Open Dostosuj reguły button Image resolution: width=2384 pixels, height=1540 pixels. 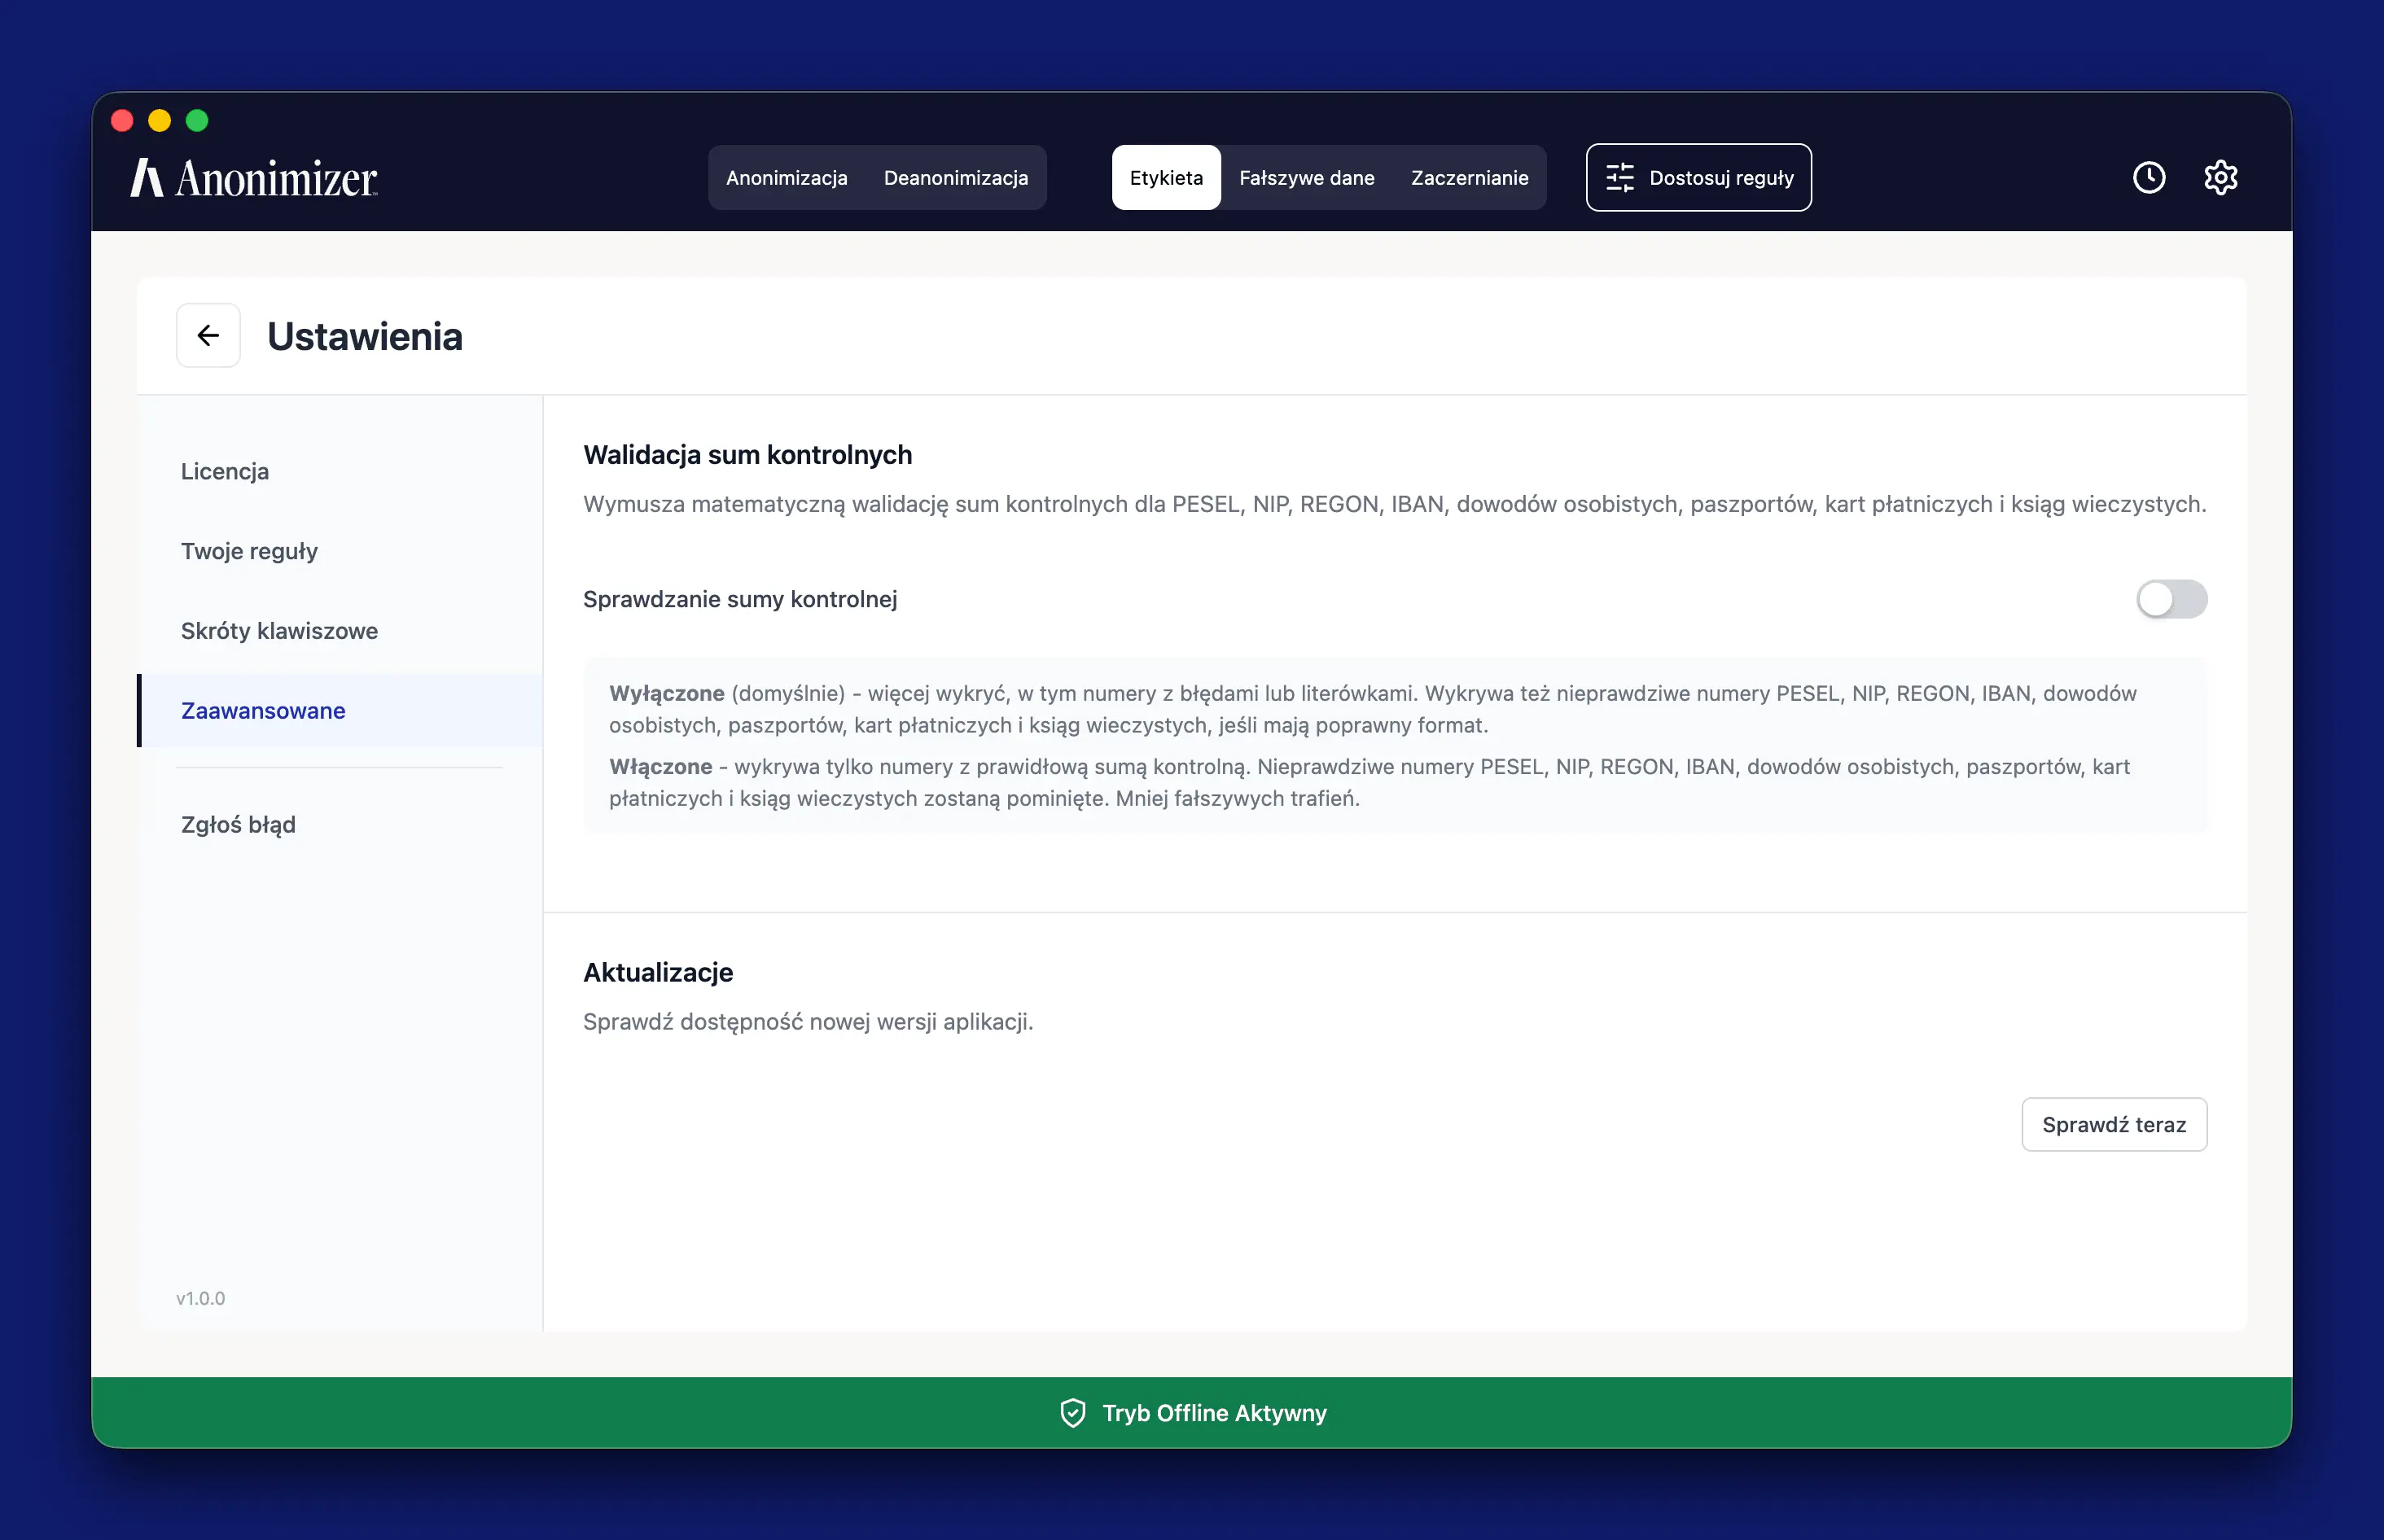click(x=1698, y=177)
